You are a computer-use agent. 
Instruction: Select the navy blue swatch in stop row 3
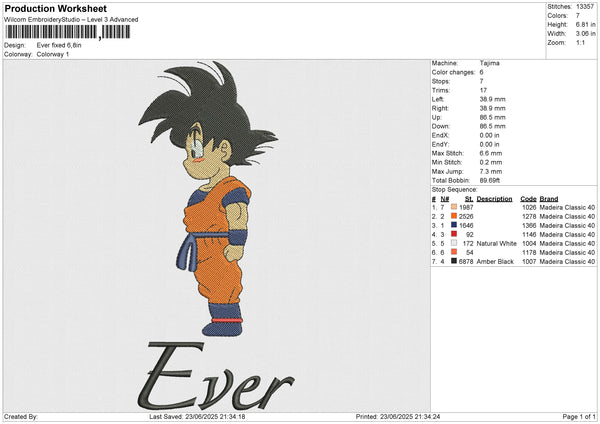tap(454, 225)
